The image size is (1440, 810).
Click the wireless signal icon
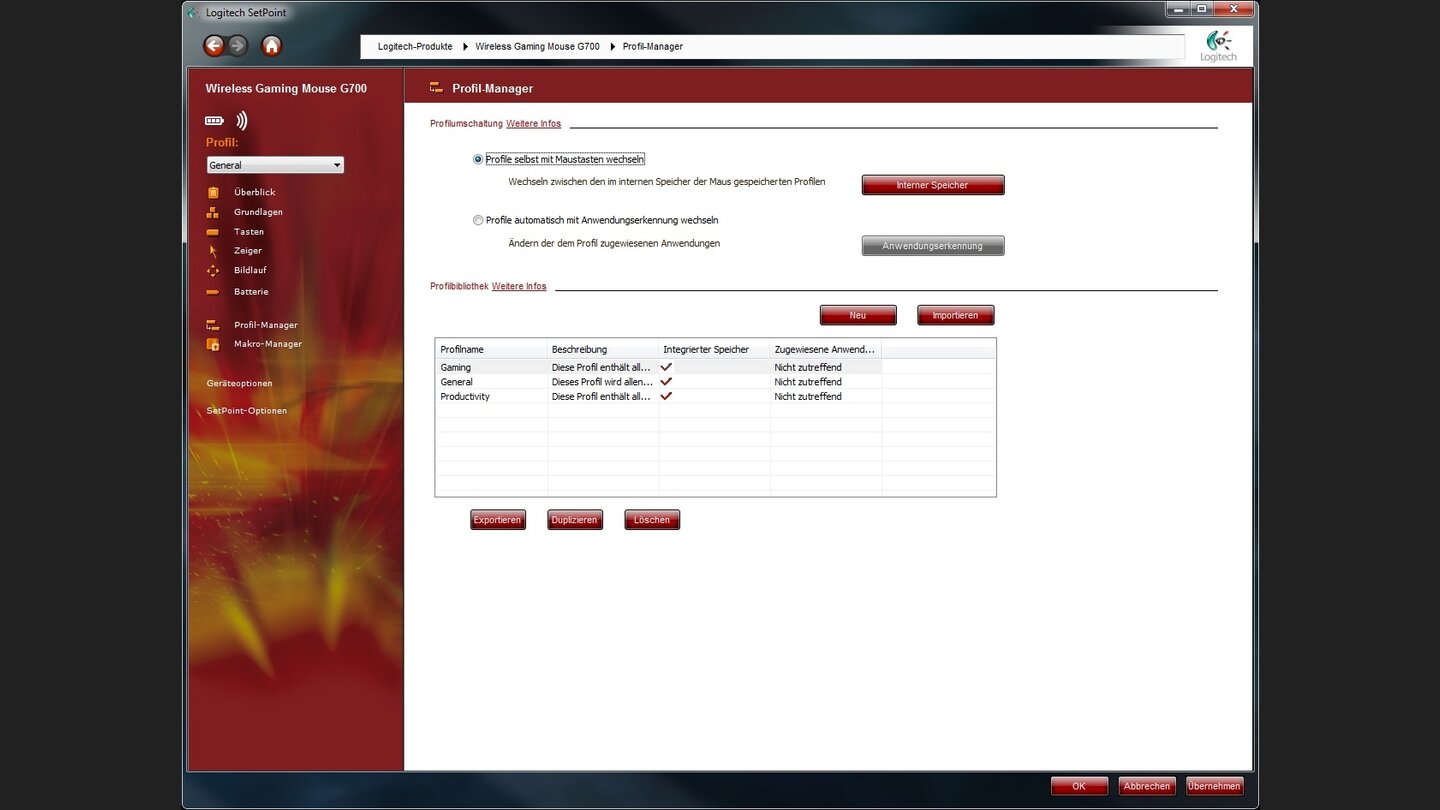(241, 121)
